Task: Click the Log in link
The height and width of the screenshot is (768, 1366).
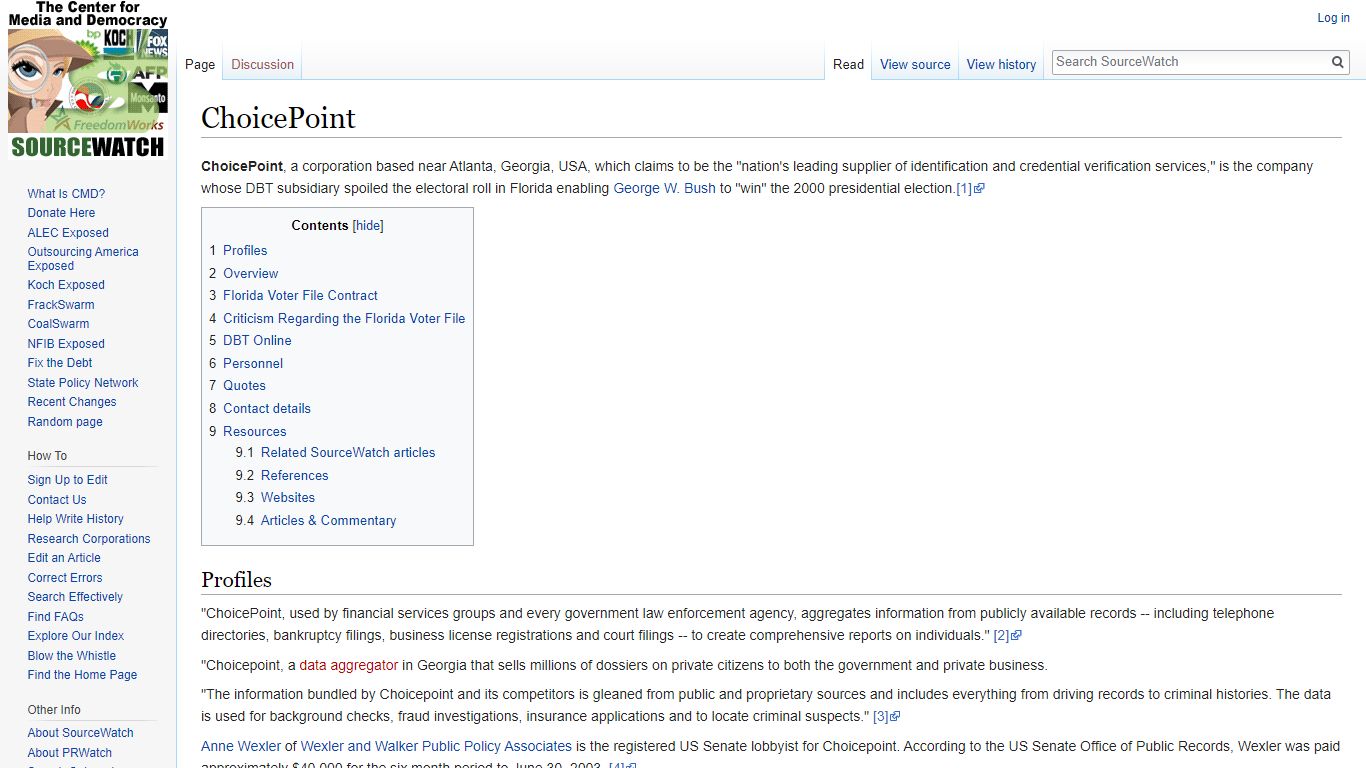Action: pos(1333,18)
